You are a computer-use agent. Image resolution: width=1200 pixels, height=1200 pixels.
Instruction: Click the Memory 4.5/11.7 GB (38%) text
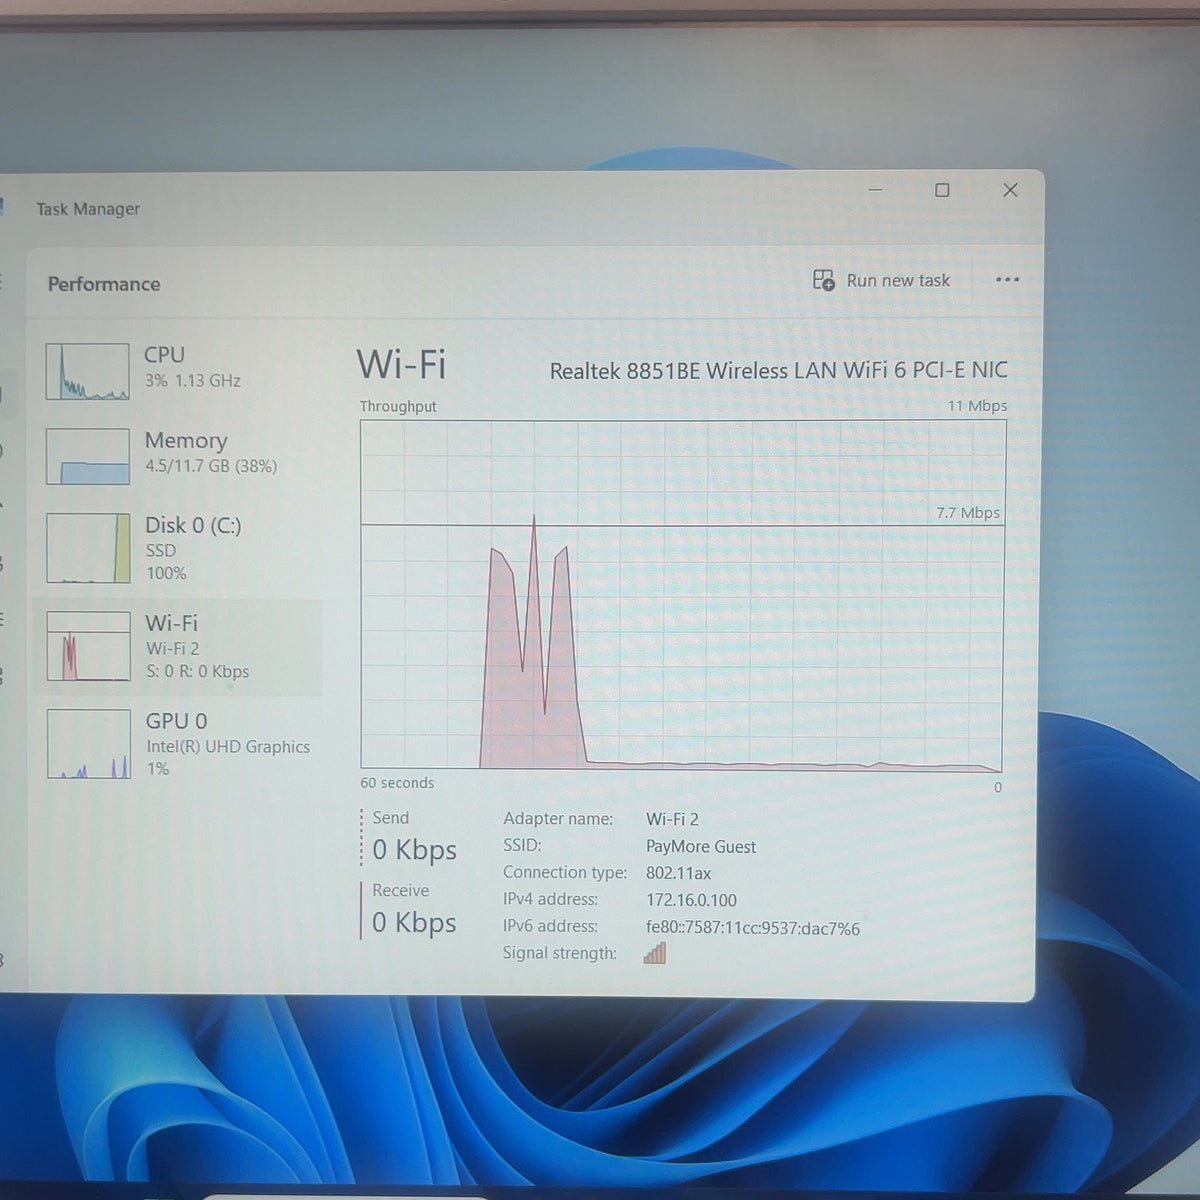211,466
